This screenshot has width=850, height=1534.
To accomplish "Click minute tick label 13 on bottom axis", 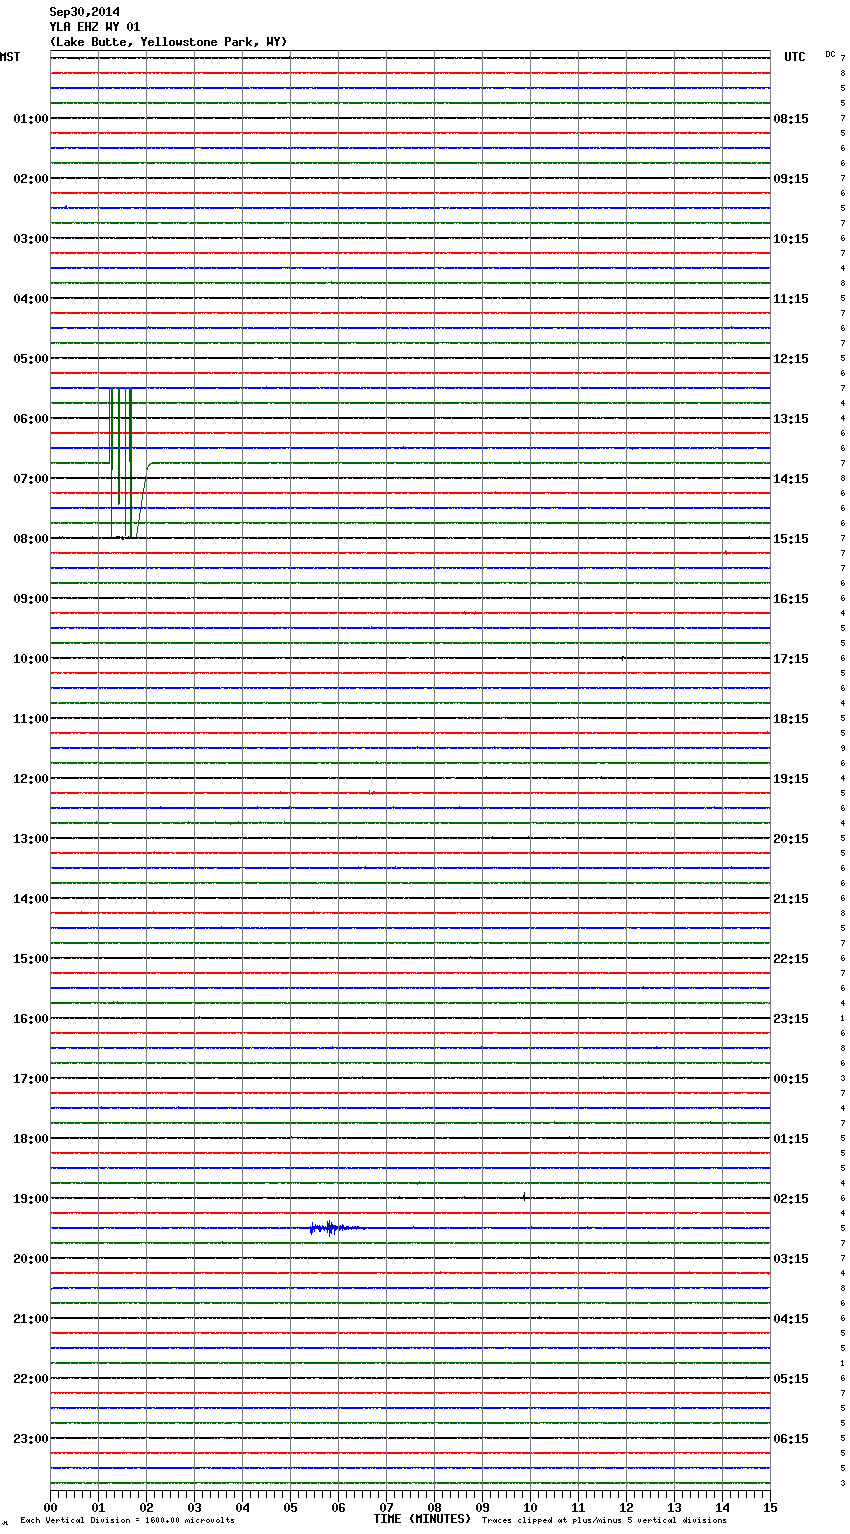I will click(x=674, y=1507).
